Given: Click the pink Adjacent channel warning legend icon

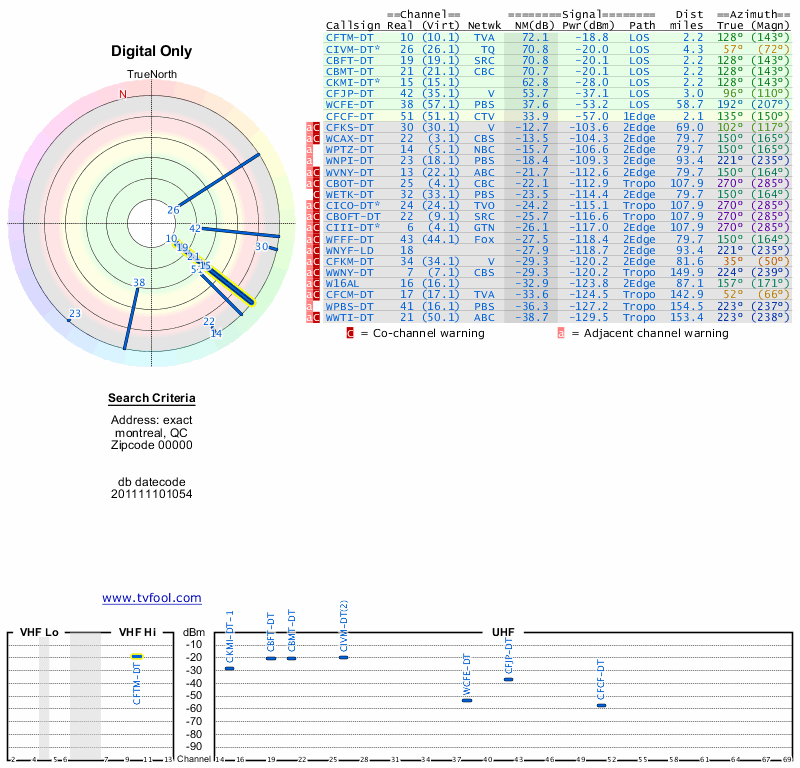Looking at the screenshot, I should [561, 333].
